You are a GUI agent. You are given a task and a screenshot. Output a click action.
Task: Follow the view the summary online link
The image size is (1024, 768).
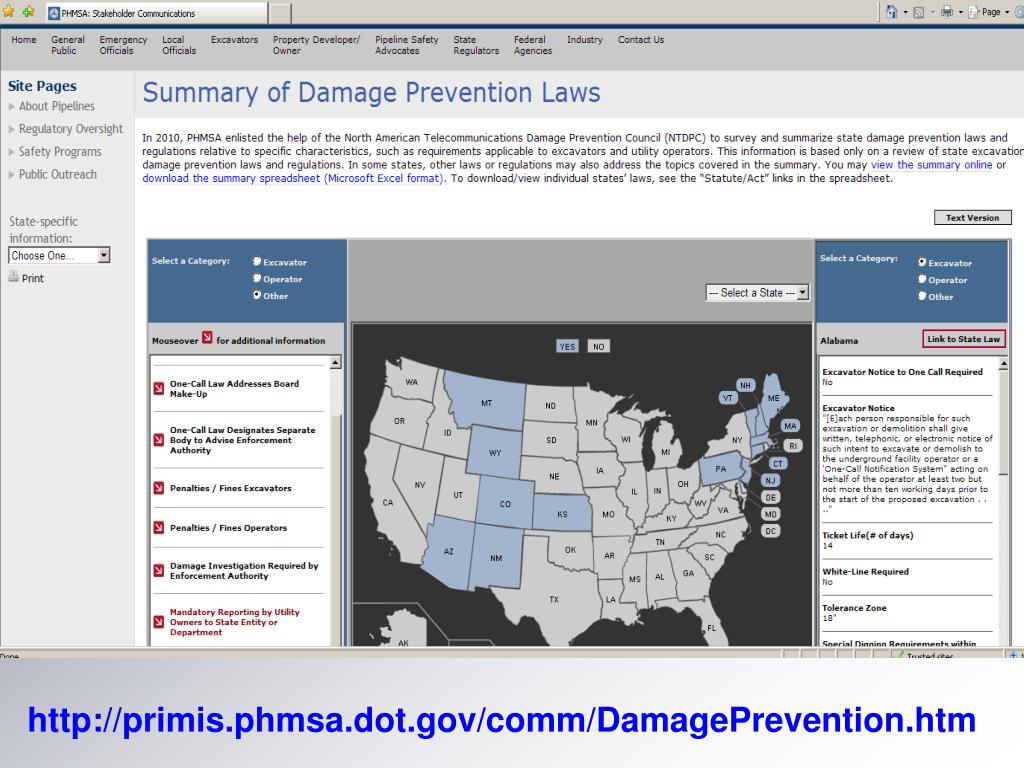(931, 165)
